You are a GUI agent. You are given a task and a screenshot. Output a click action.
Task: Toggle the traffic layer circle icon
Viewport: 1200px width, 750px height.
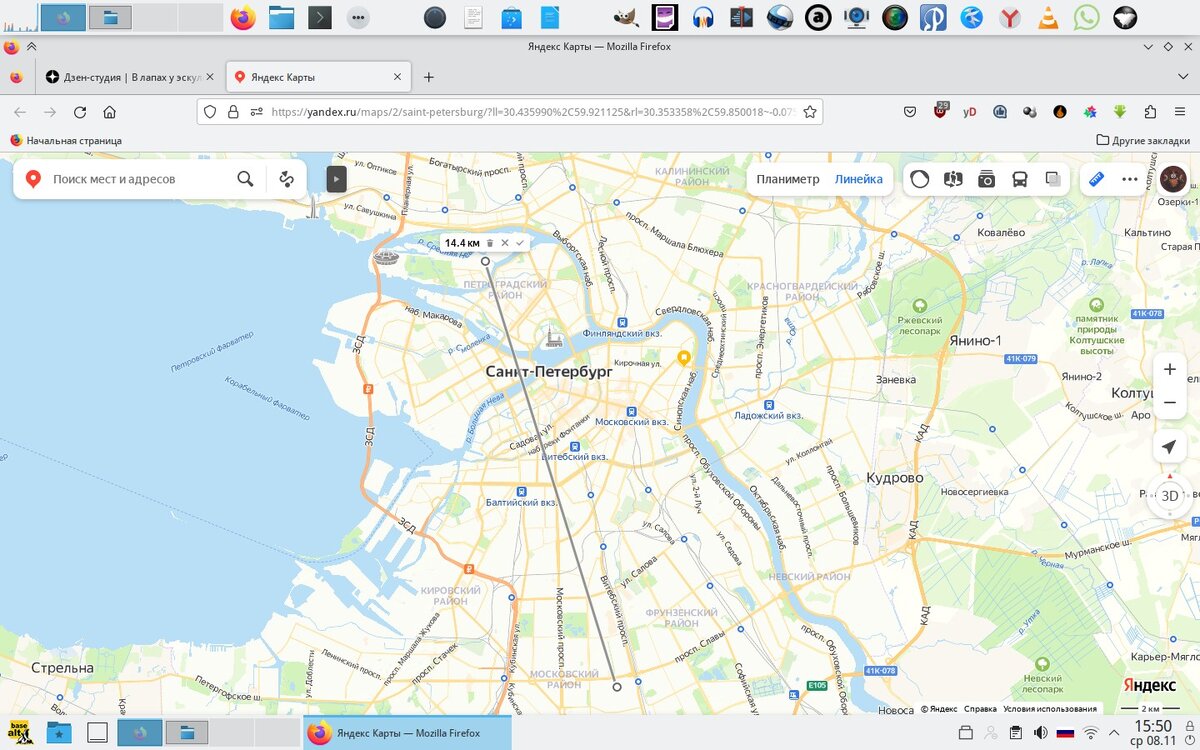tap(920, 179)
